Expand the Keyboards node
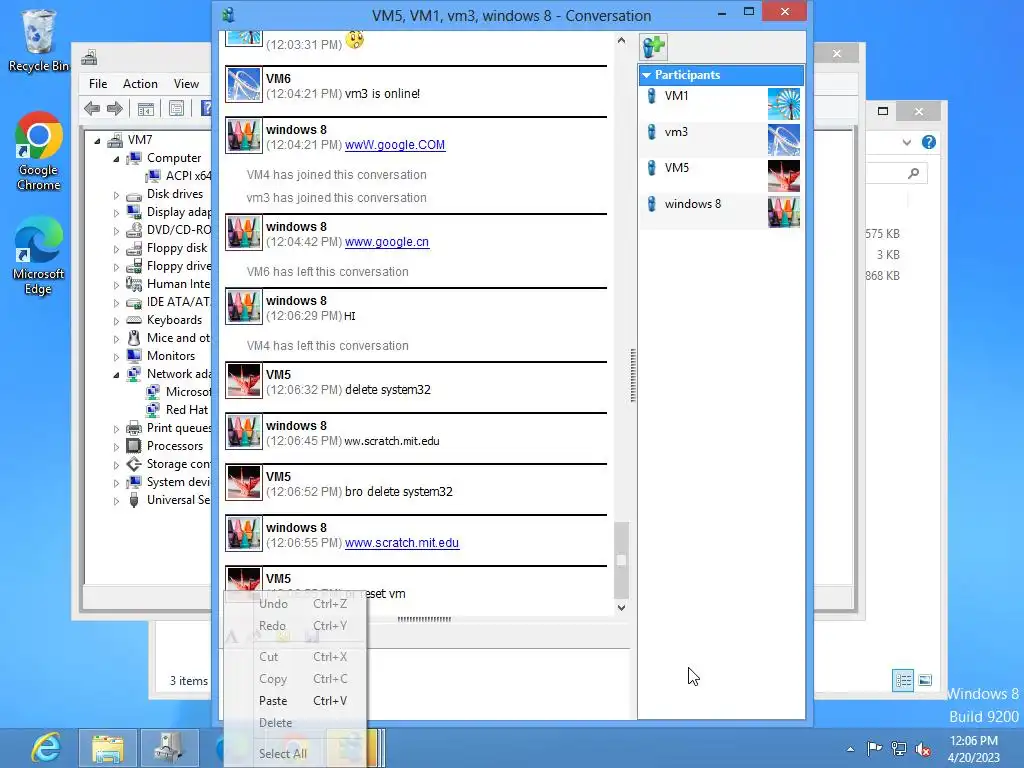Viewport: 1024px width, 768px height. (116, 321)
